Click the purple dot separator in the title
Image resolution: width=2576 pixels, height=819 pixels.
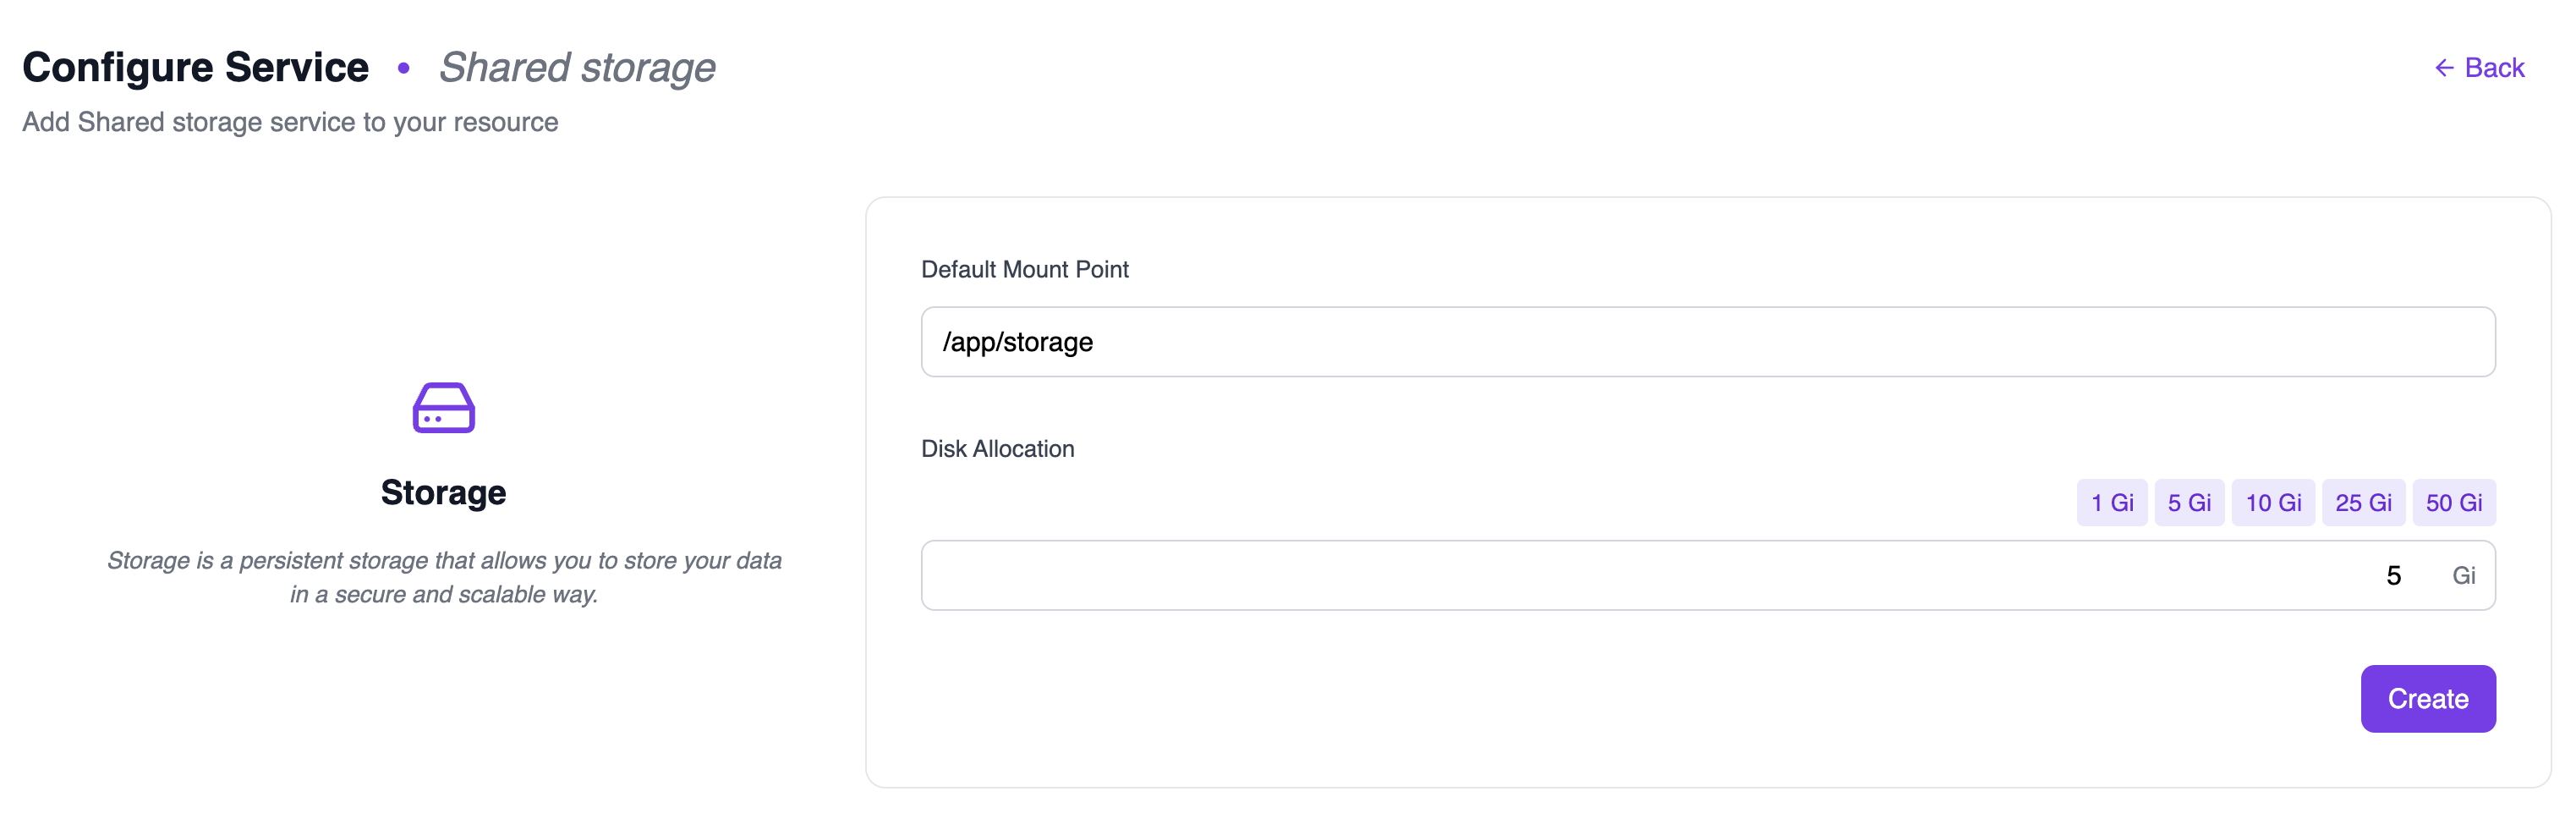coord(404,68)
